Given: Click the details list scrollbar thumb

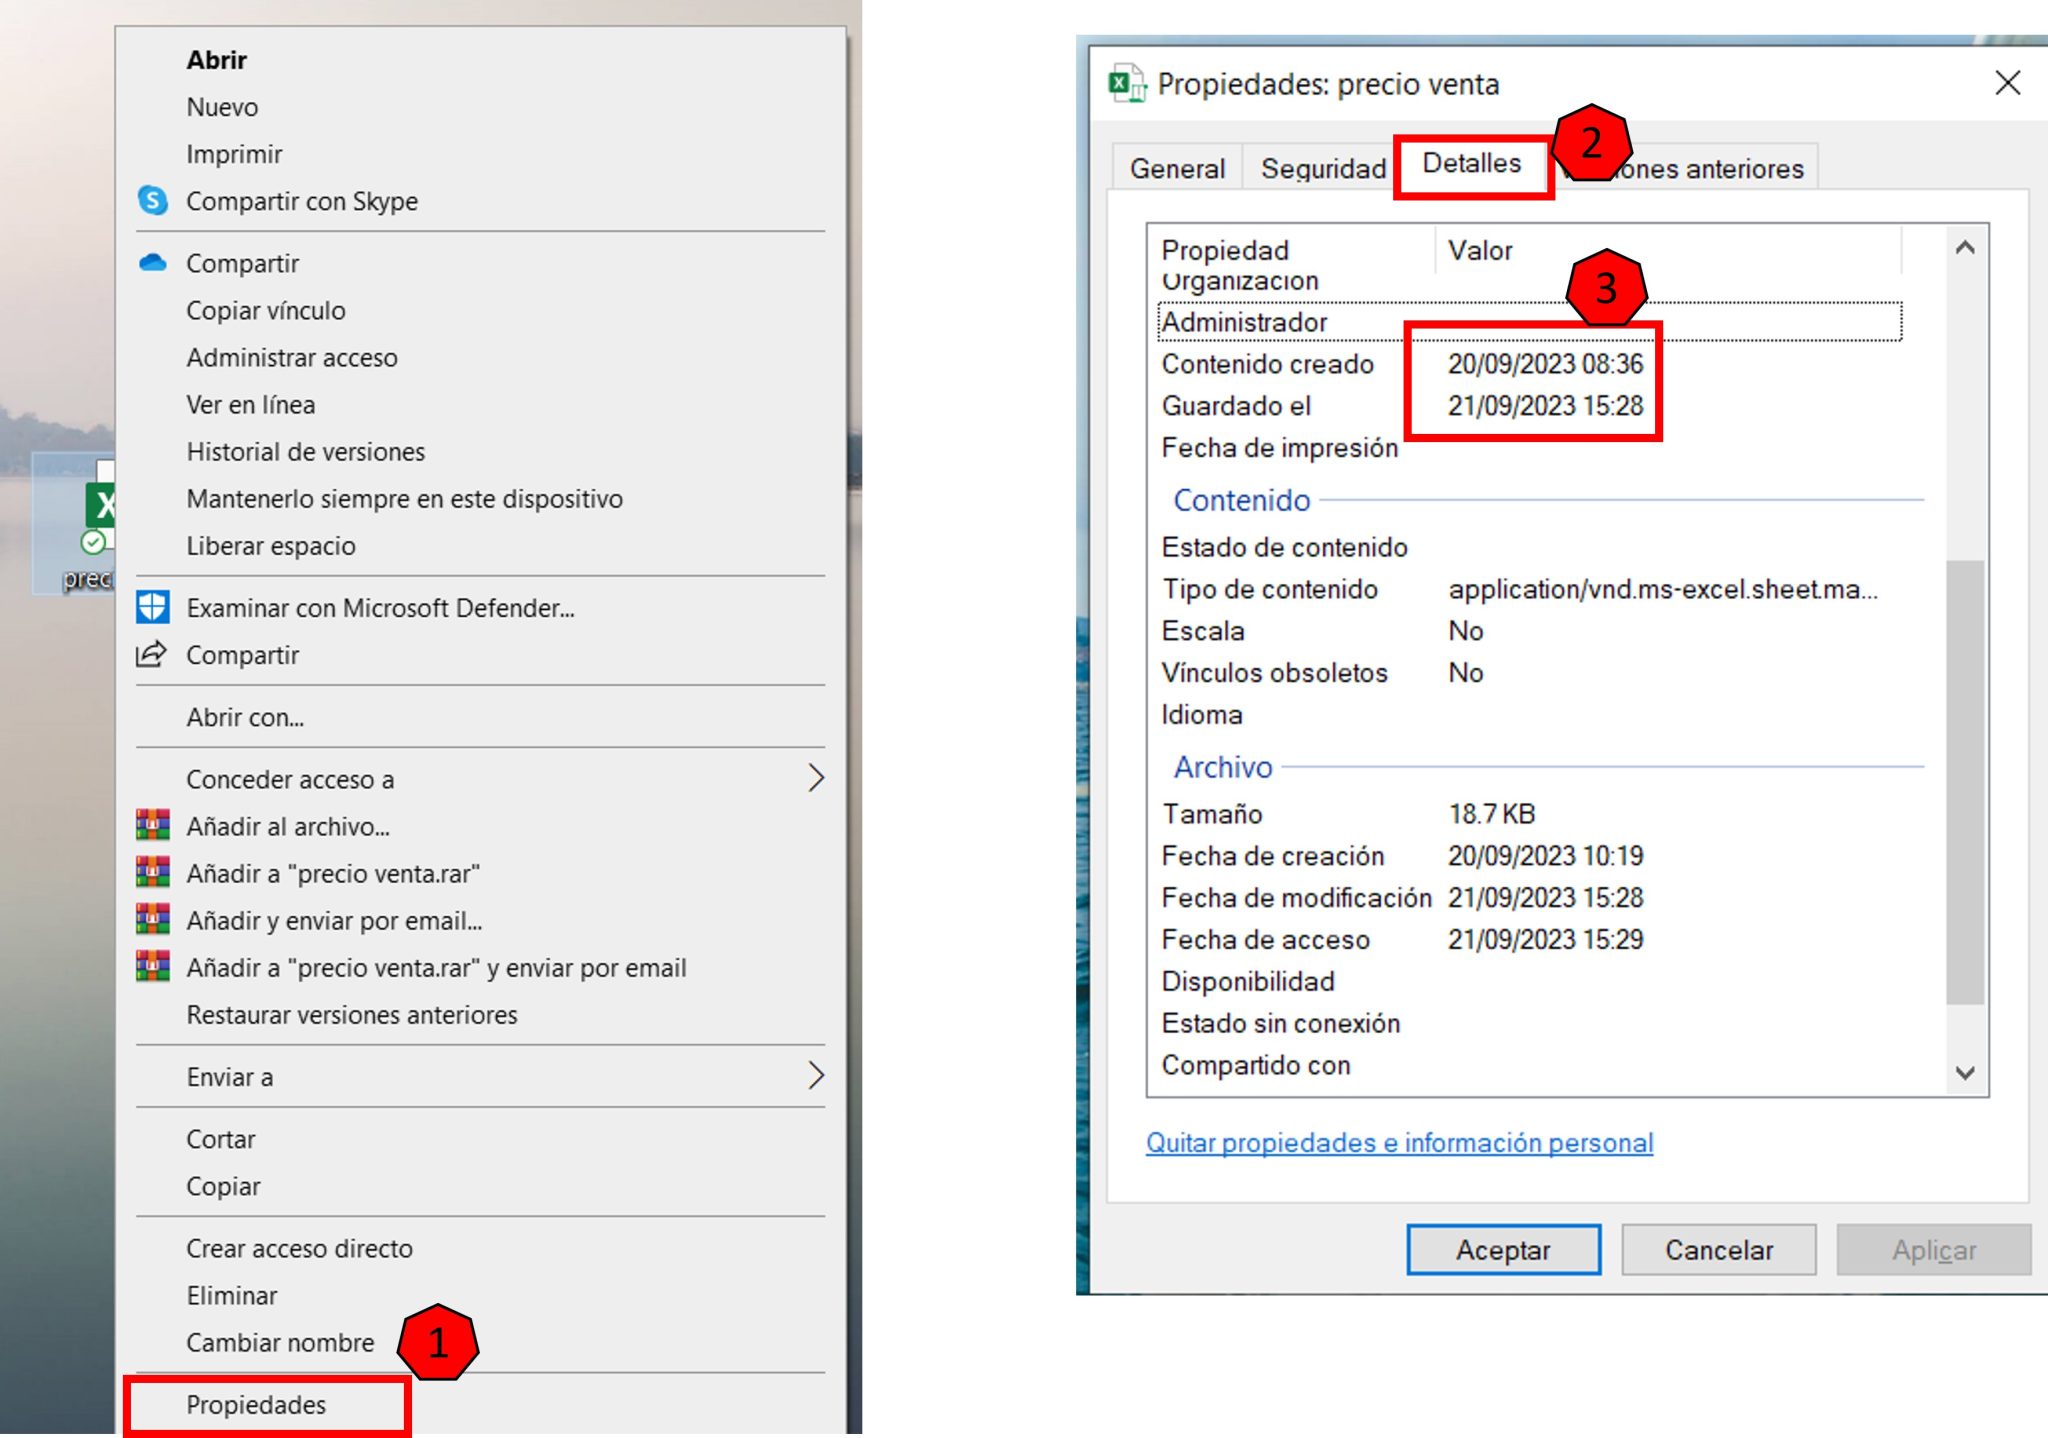Looking at the screenshot, I should coord(1964,781).
